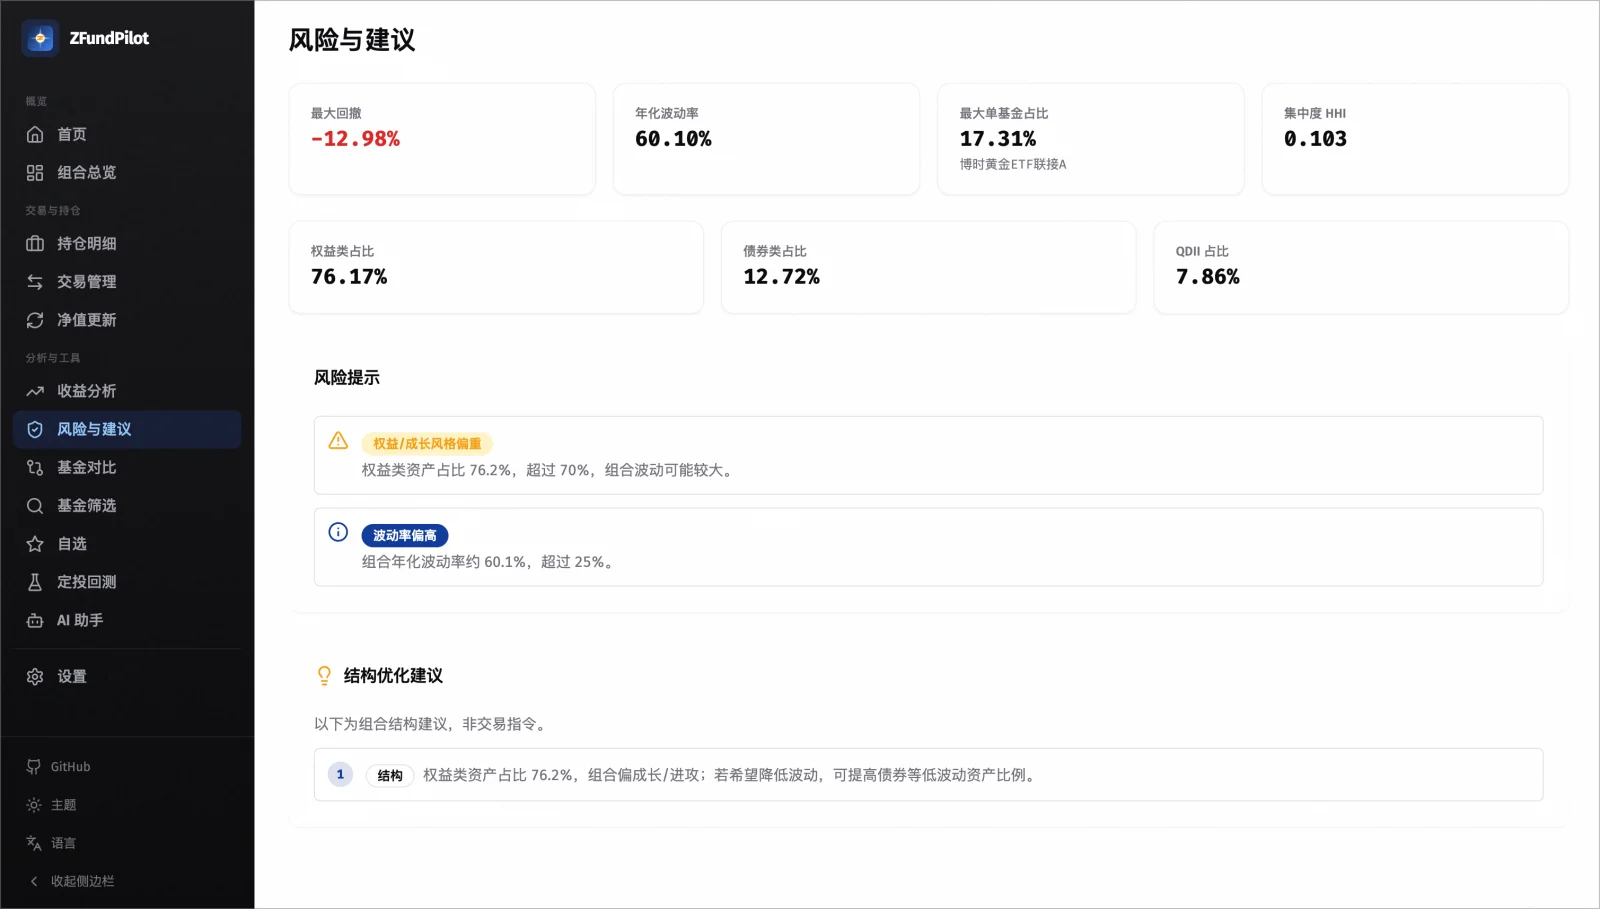Click the blue info circle icon
The width and height of the screenshot is (1600, 909).
tap(338, 532)
